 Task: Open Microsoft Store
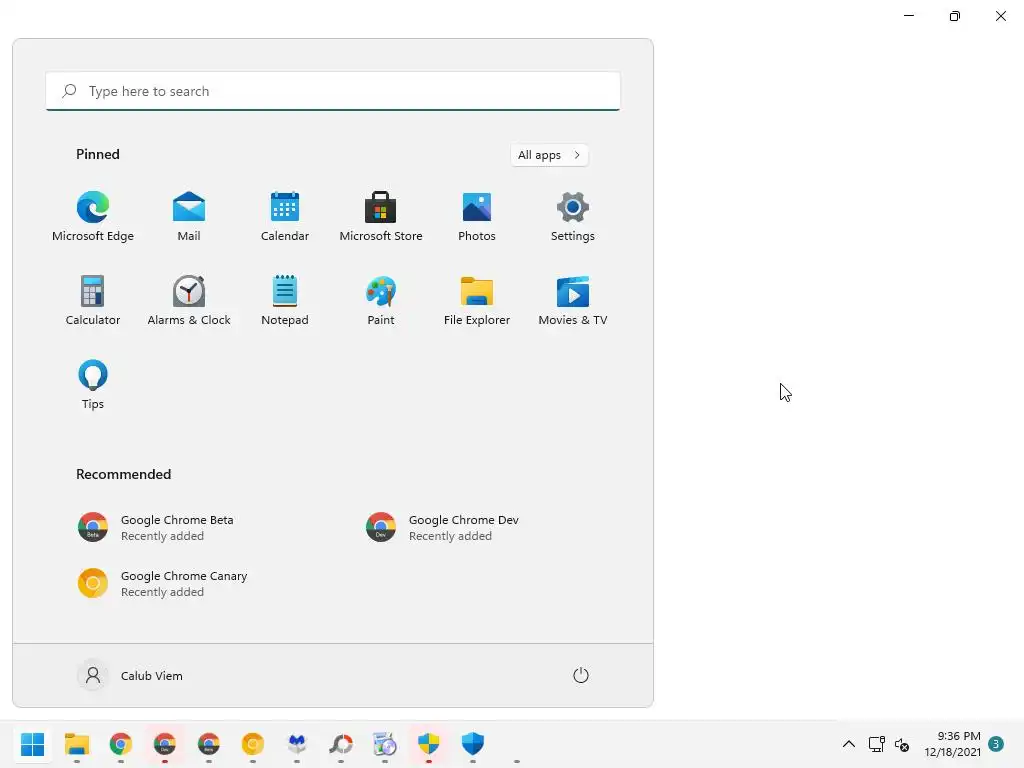tap(381, 217)
